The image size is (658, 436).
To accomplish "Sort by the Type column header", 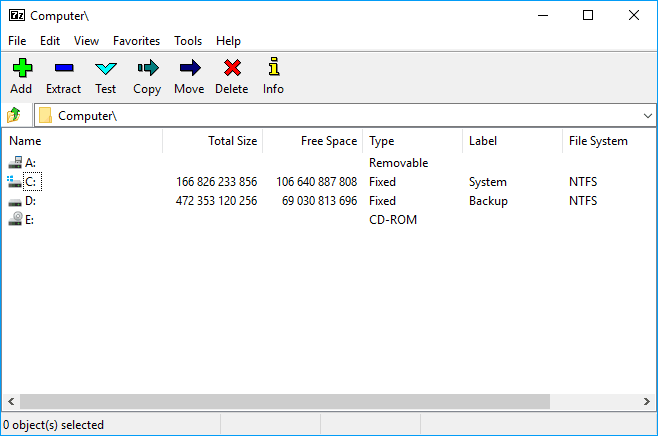I will [413, 141].
